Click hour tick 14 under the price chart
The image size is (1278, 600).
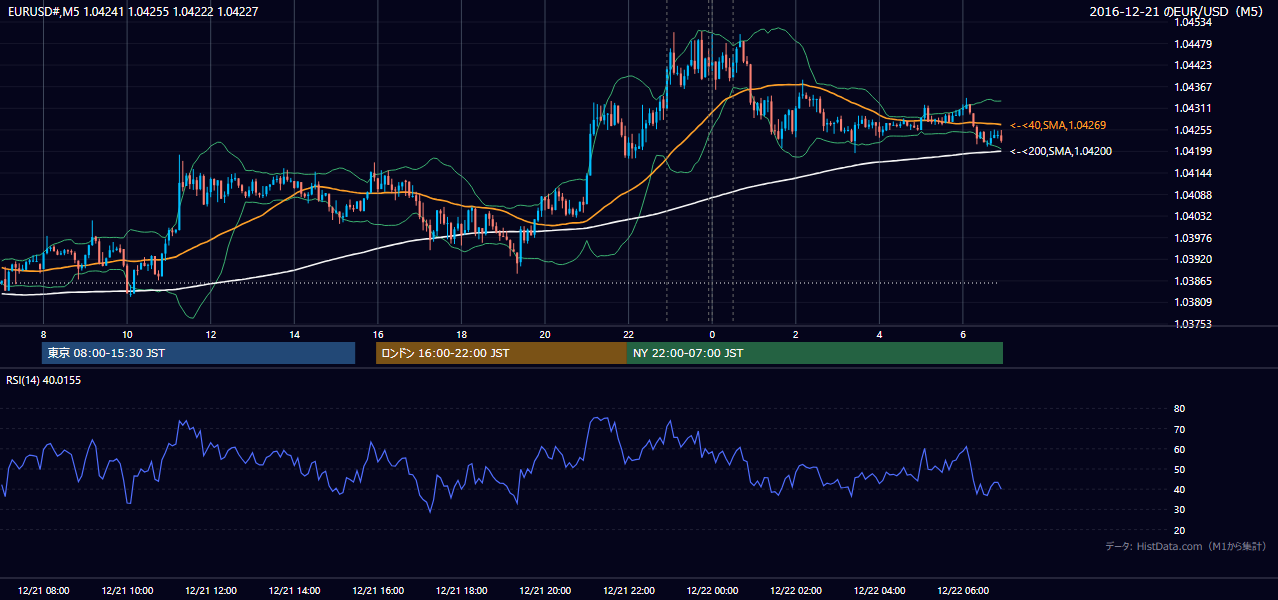point(294,334)
